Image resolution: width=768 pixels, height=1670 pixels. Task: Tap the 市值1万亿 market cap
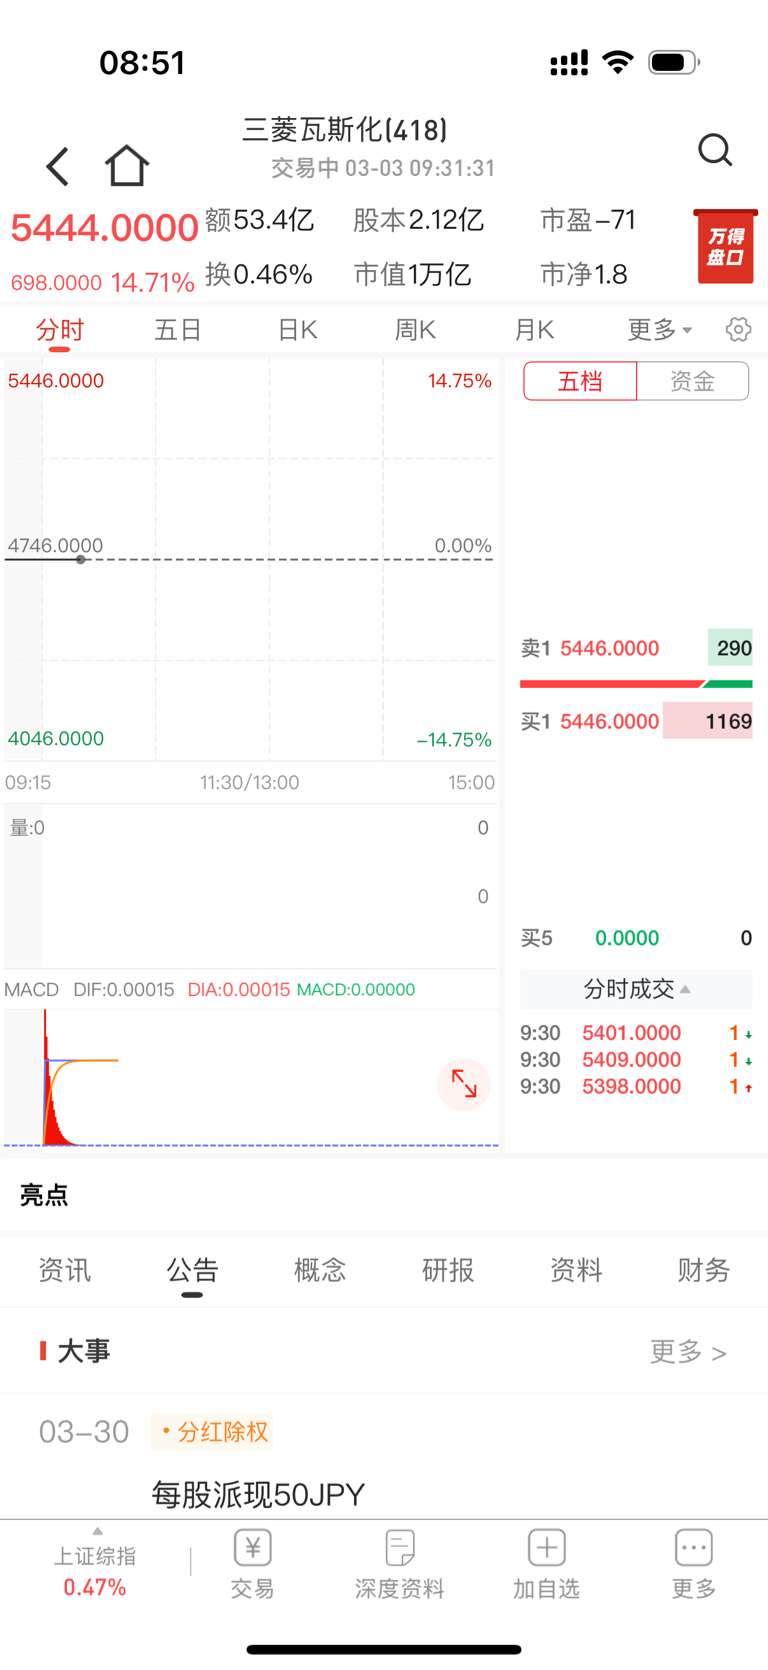[412, 274]
